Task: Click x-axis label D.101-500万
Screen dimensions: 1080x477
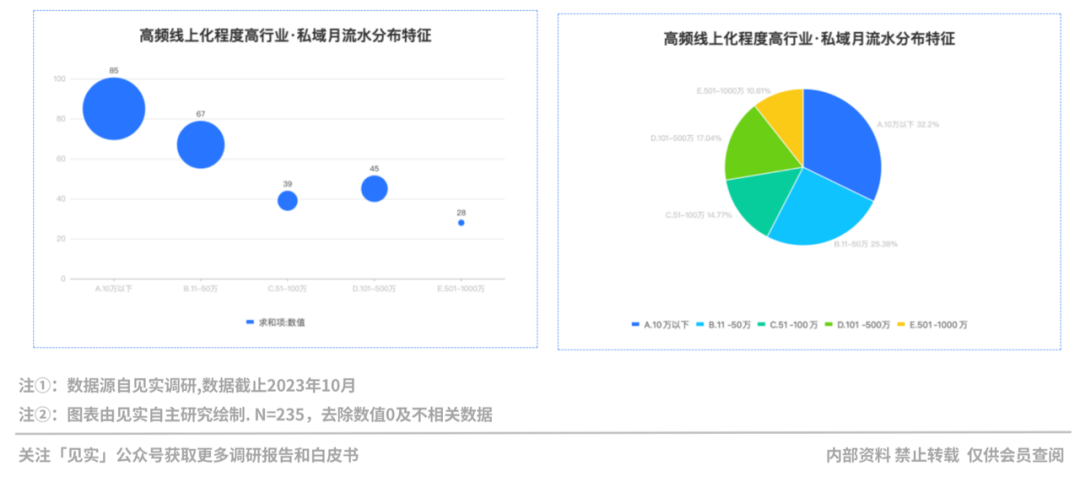Action: (x=374, y=289)
